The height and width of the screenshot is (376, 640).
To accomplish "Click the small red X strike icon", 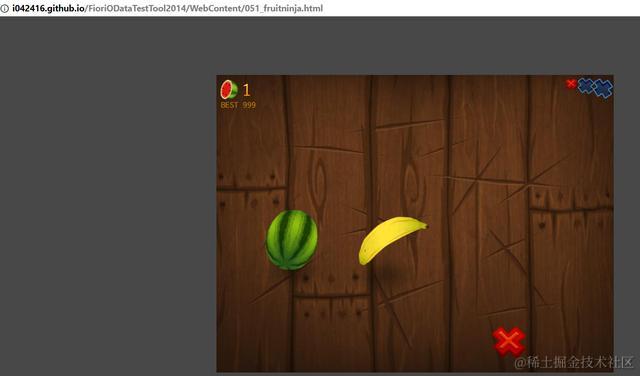I will tap(571, 84).
